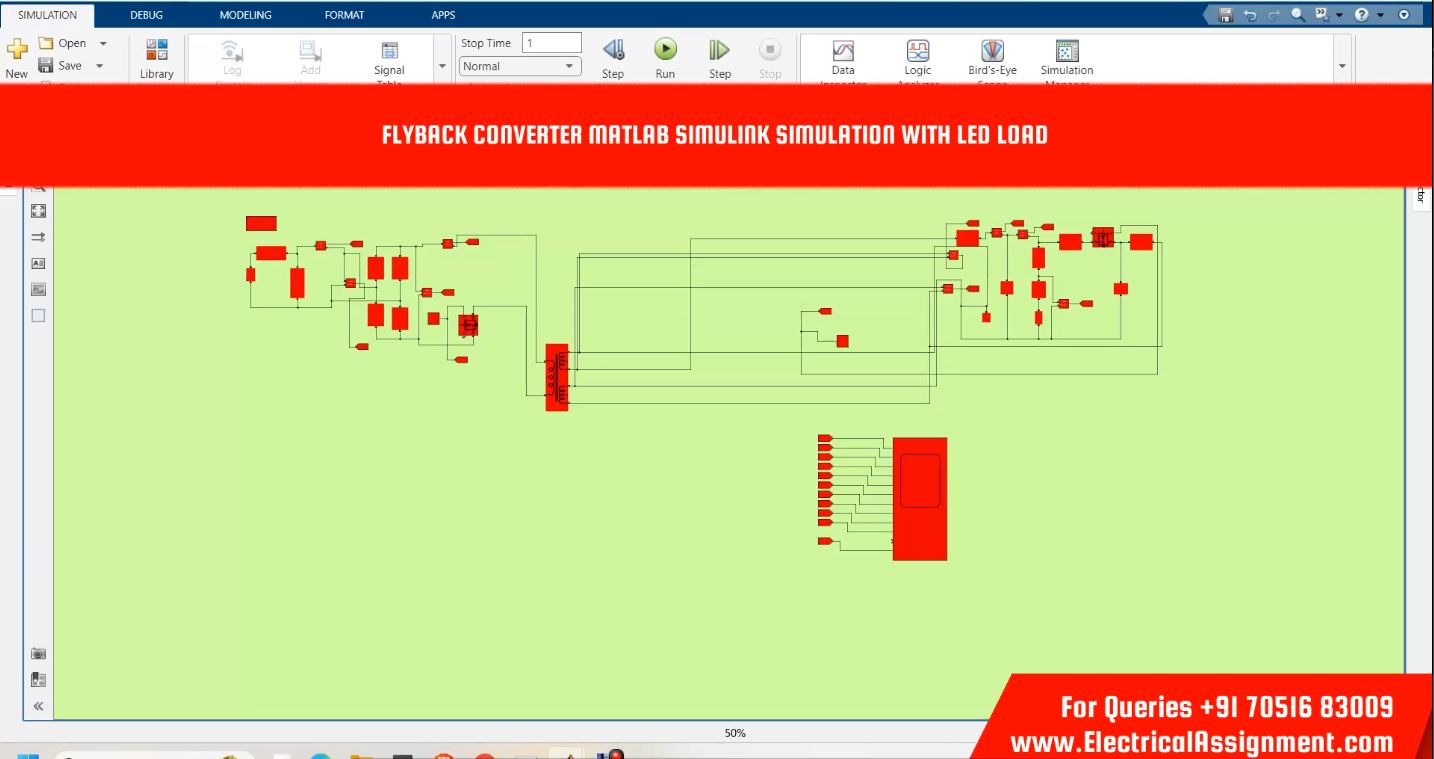Click the Fit to View palette icon

[x=38, y=211]
